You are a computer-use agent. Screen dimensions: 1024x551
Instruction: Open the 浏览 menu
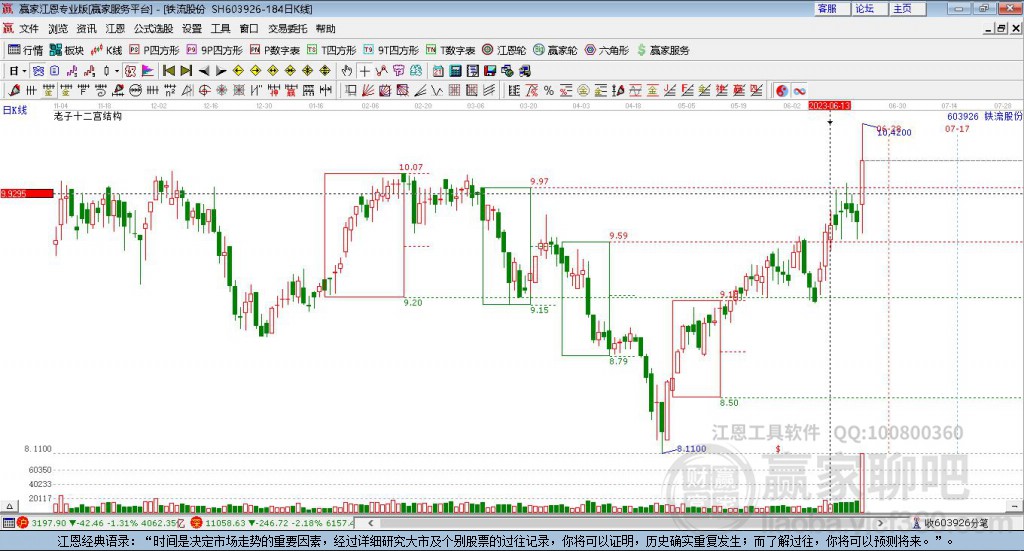coord(57,29)
